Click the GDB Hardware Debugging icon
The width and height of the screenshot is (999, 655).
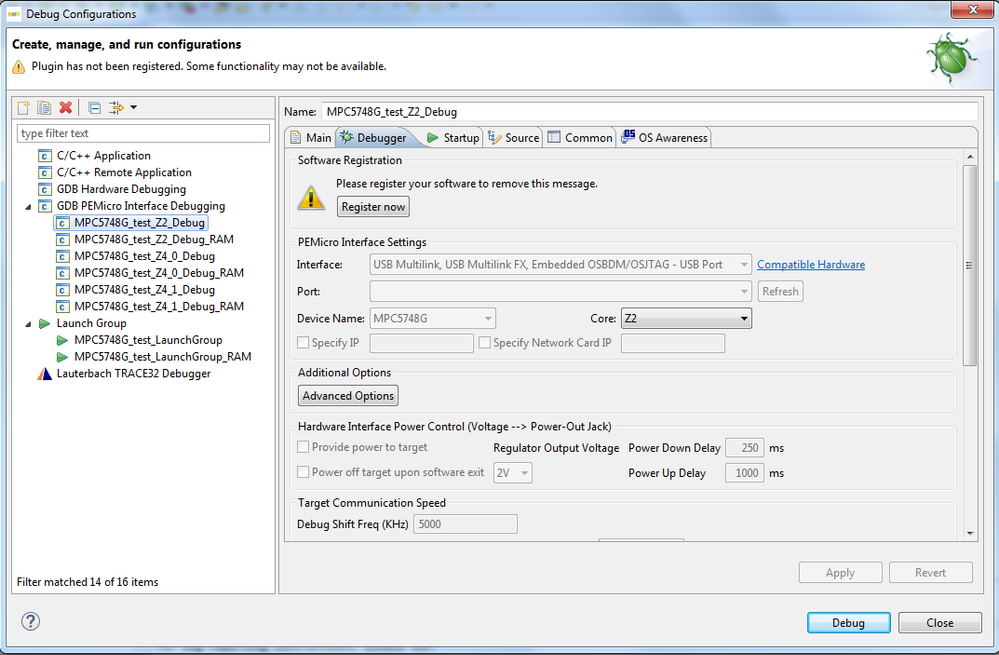[45, 189]
